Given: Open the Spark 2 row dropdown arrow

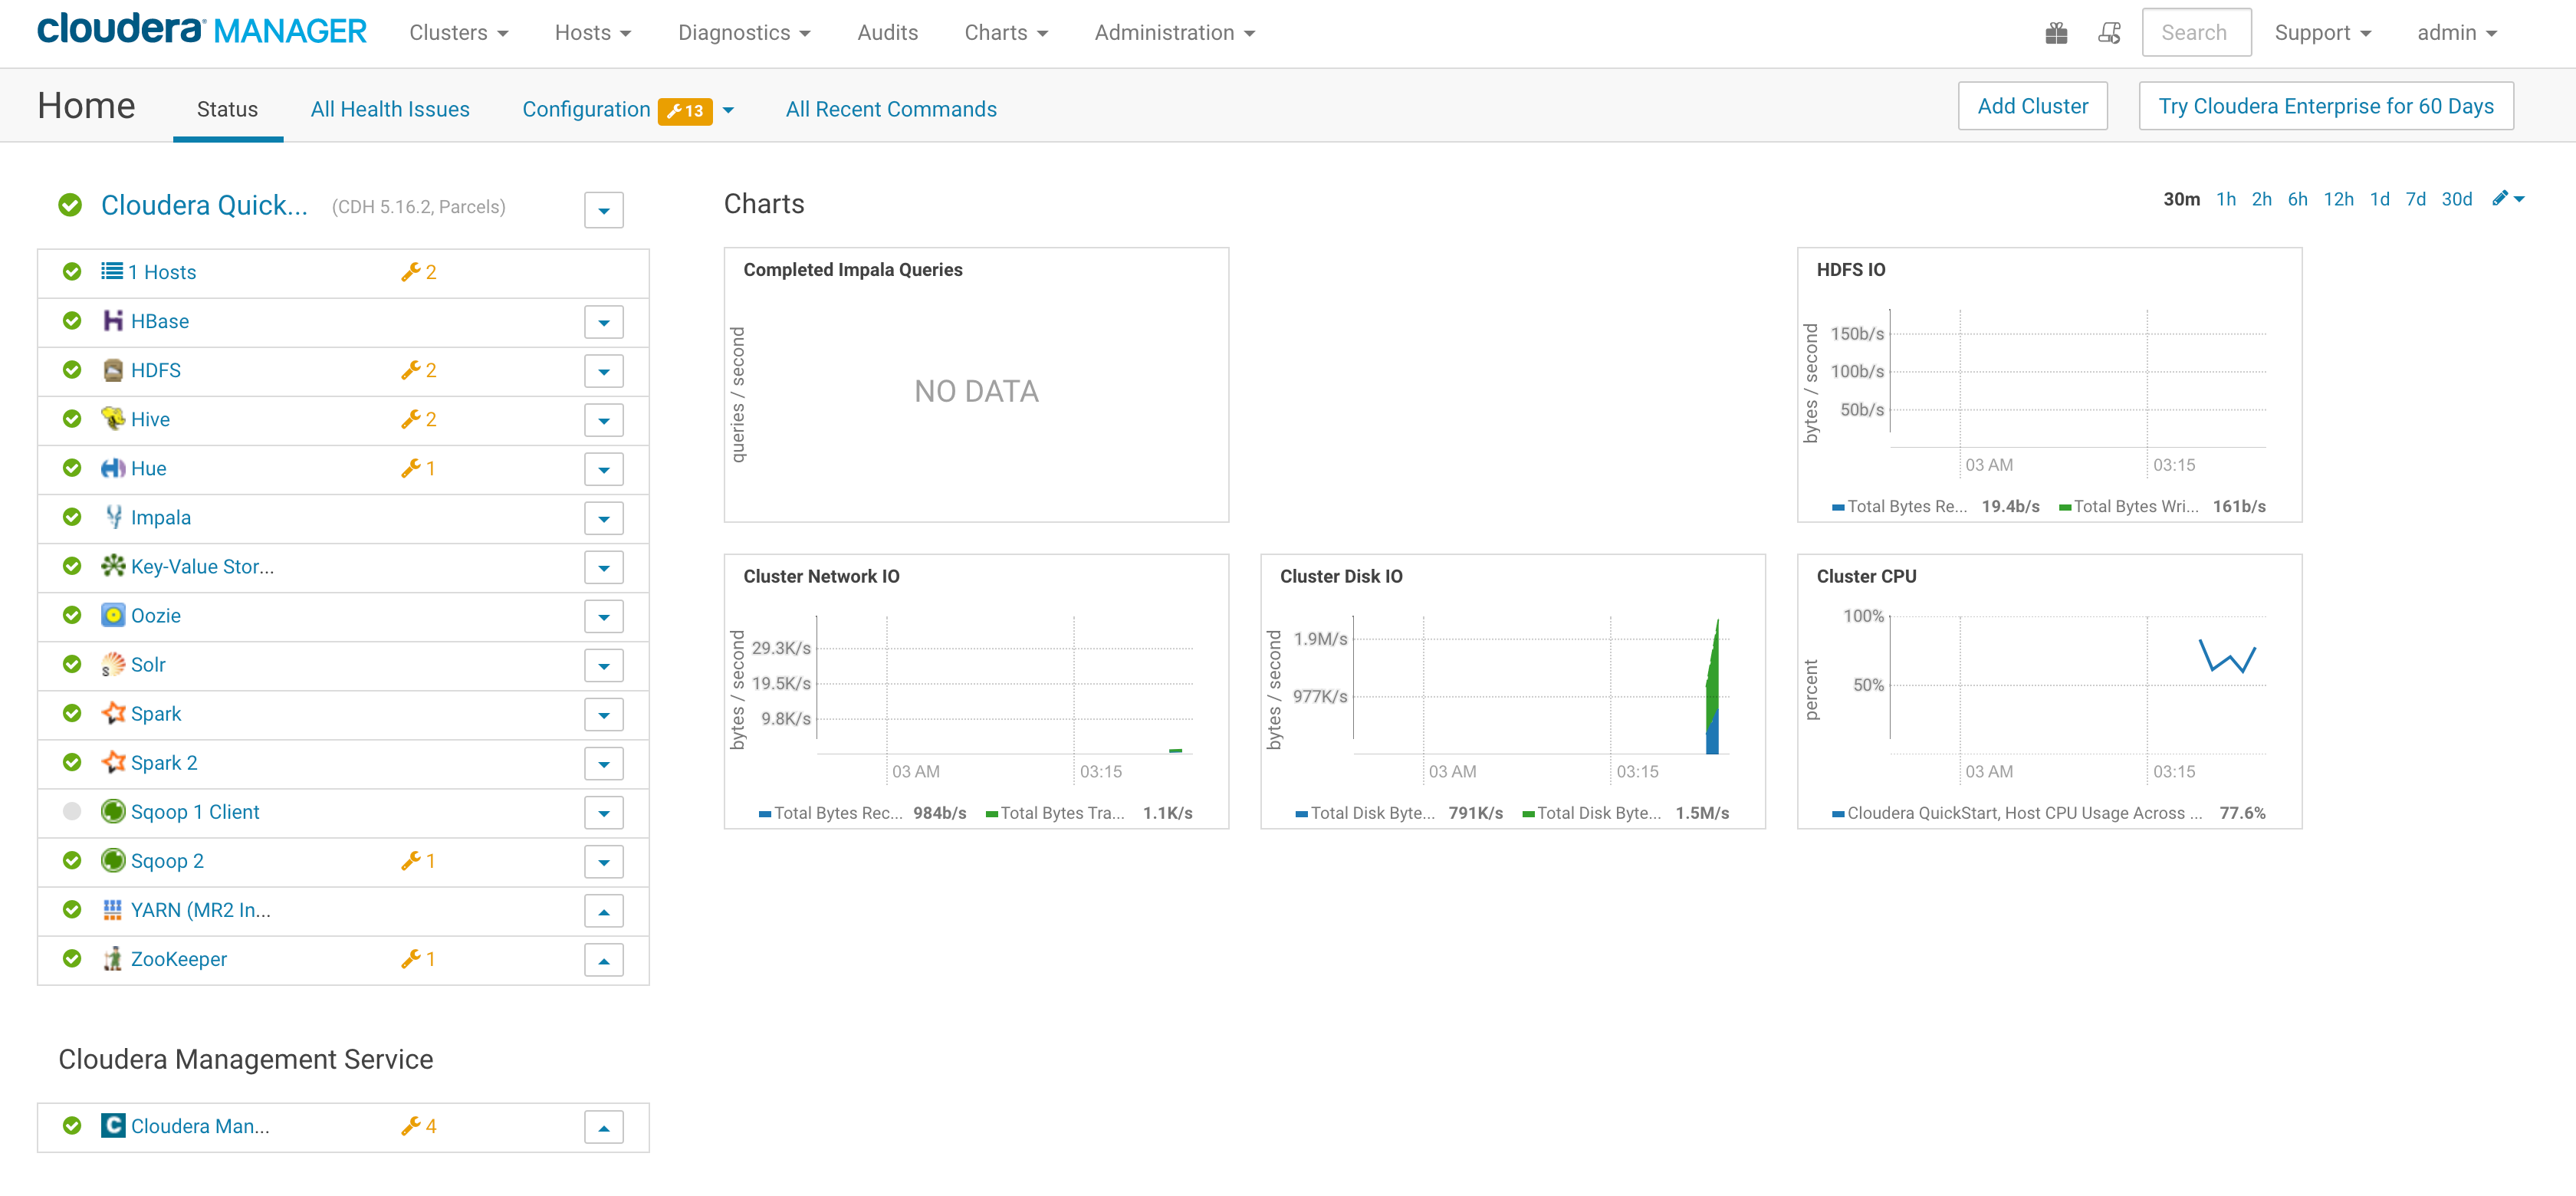Looking at the screenshot, I should click(603, 763).
